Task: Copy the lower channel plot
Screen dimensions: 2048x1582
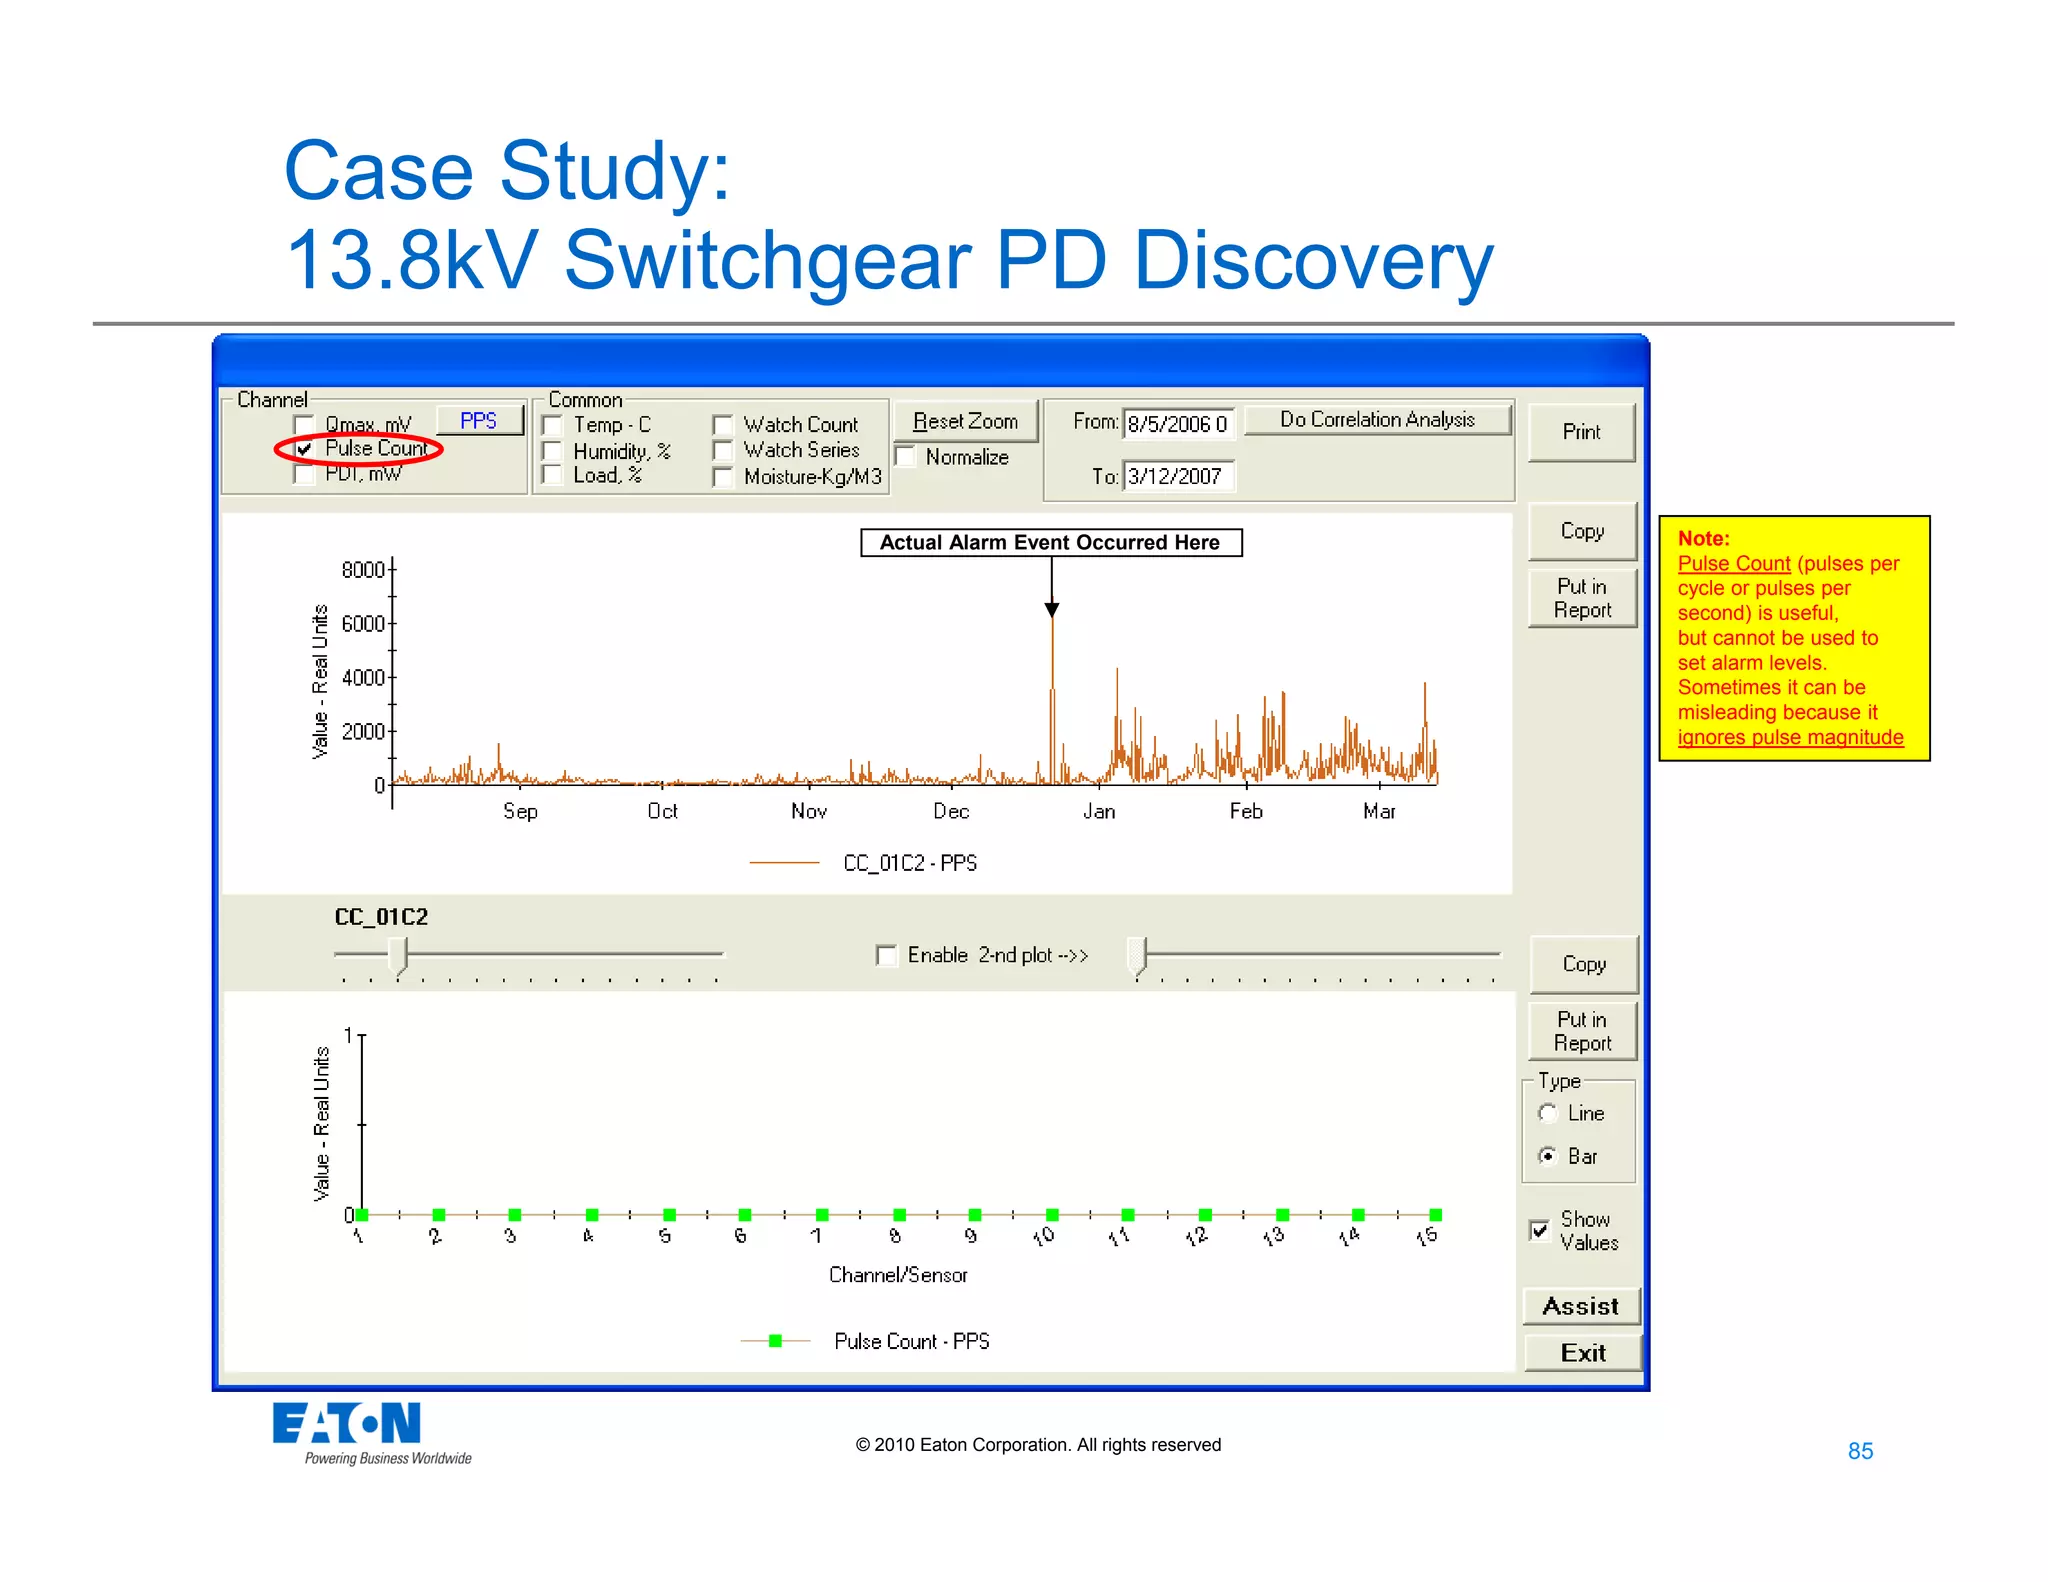Action: [x=1584, y=964]
